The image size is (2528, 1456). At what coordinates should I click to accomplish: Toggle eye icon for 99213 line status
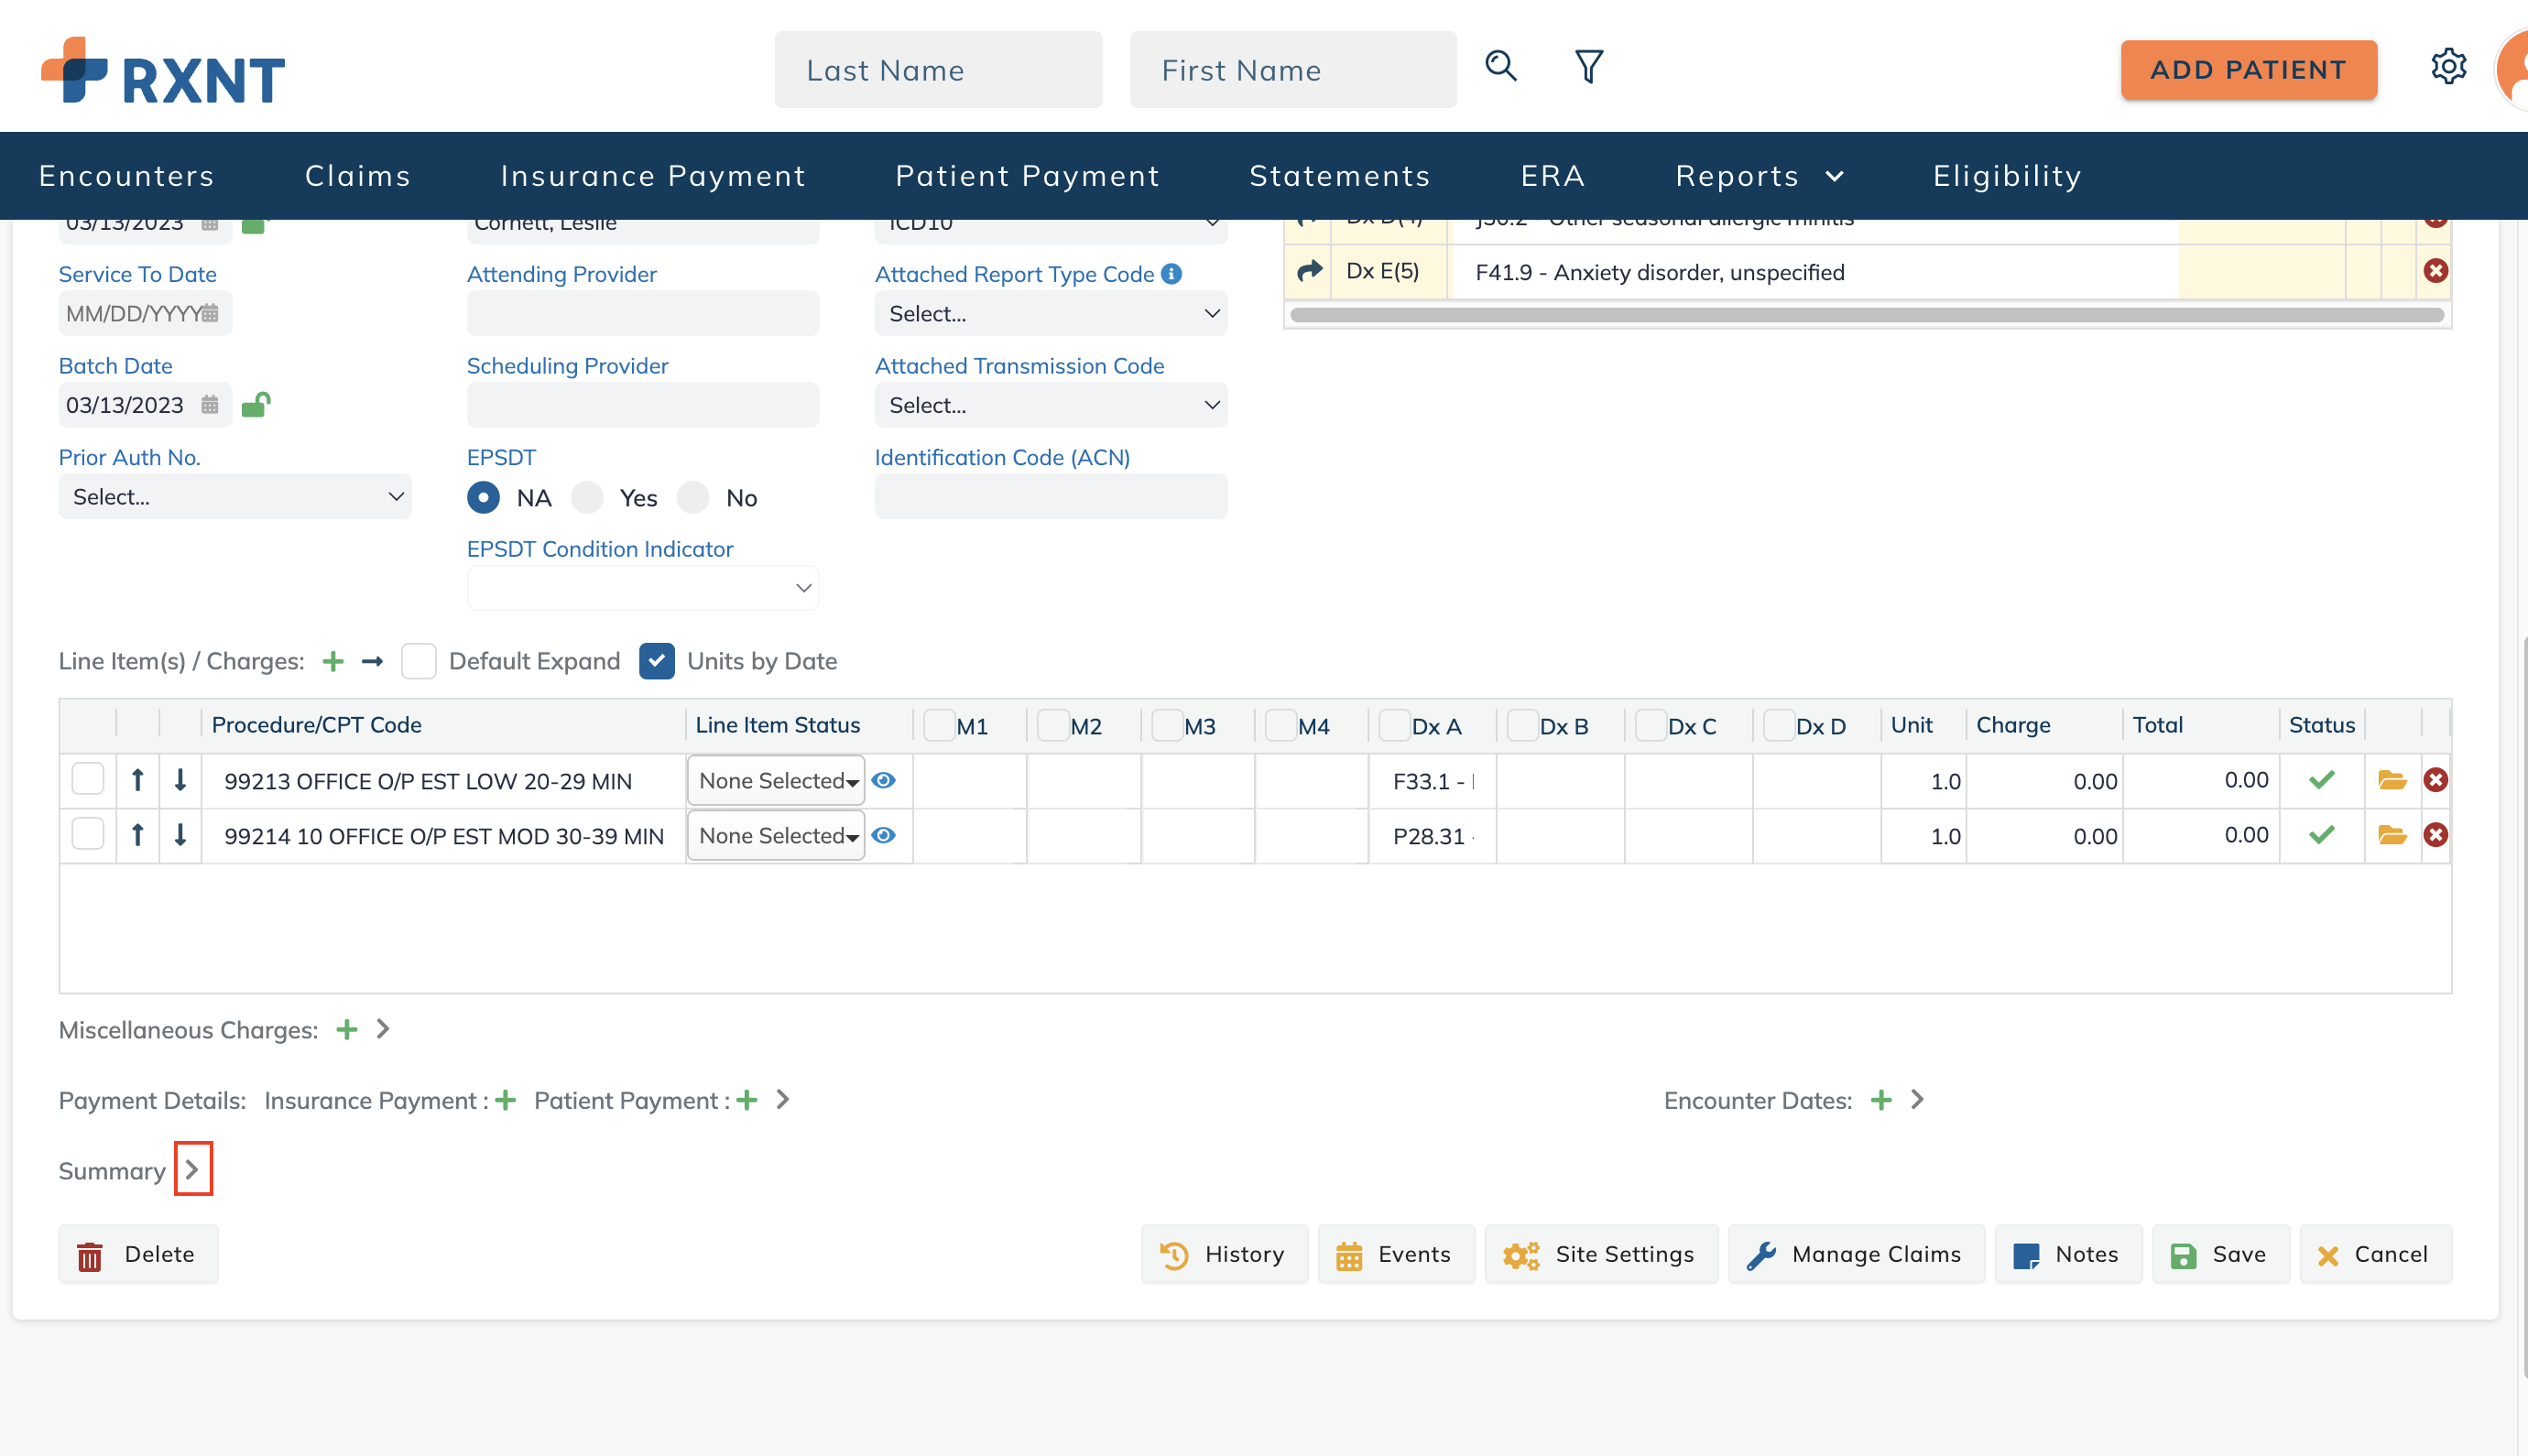(x=883, y=781)
